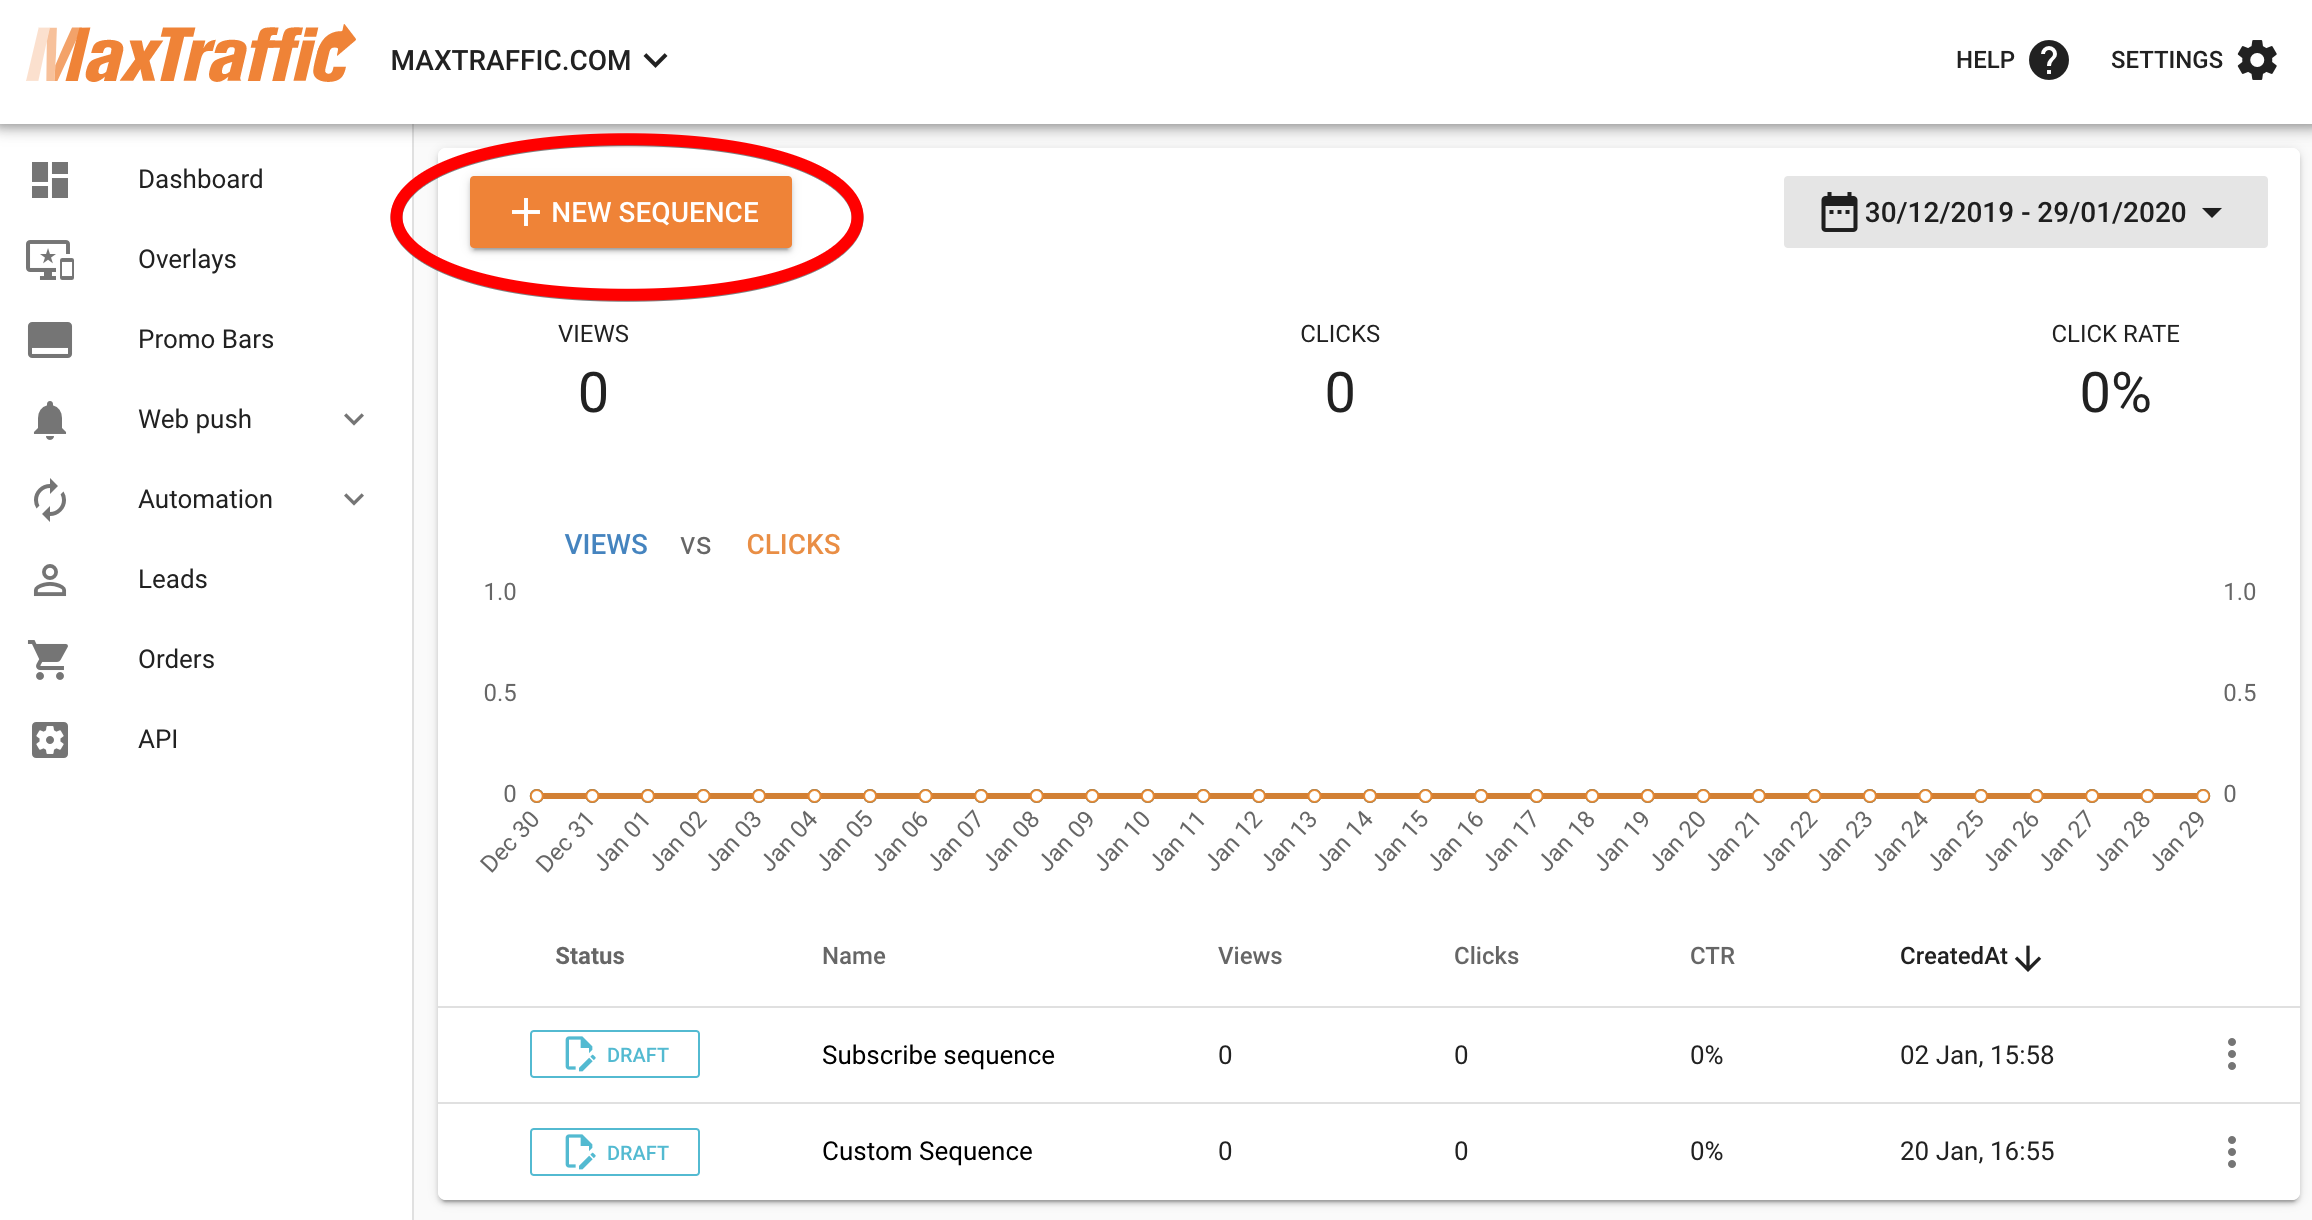Open the MAXTRAFFIC.COM site dropdown

(x=529, y=61)
